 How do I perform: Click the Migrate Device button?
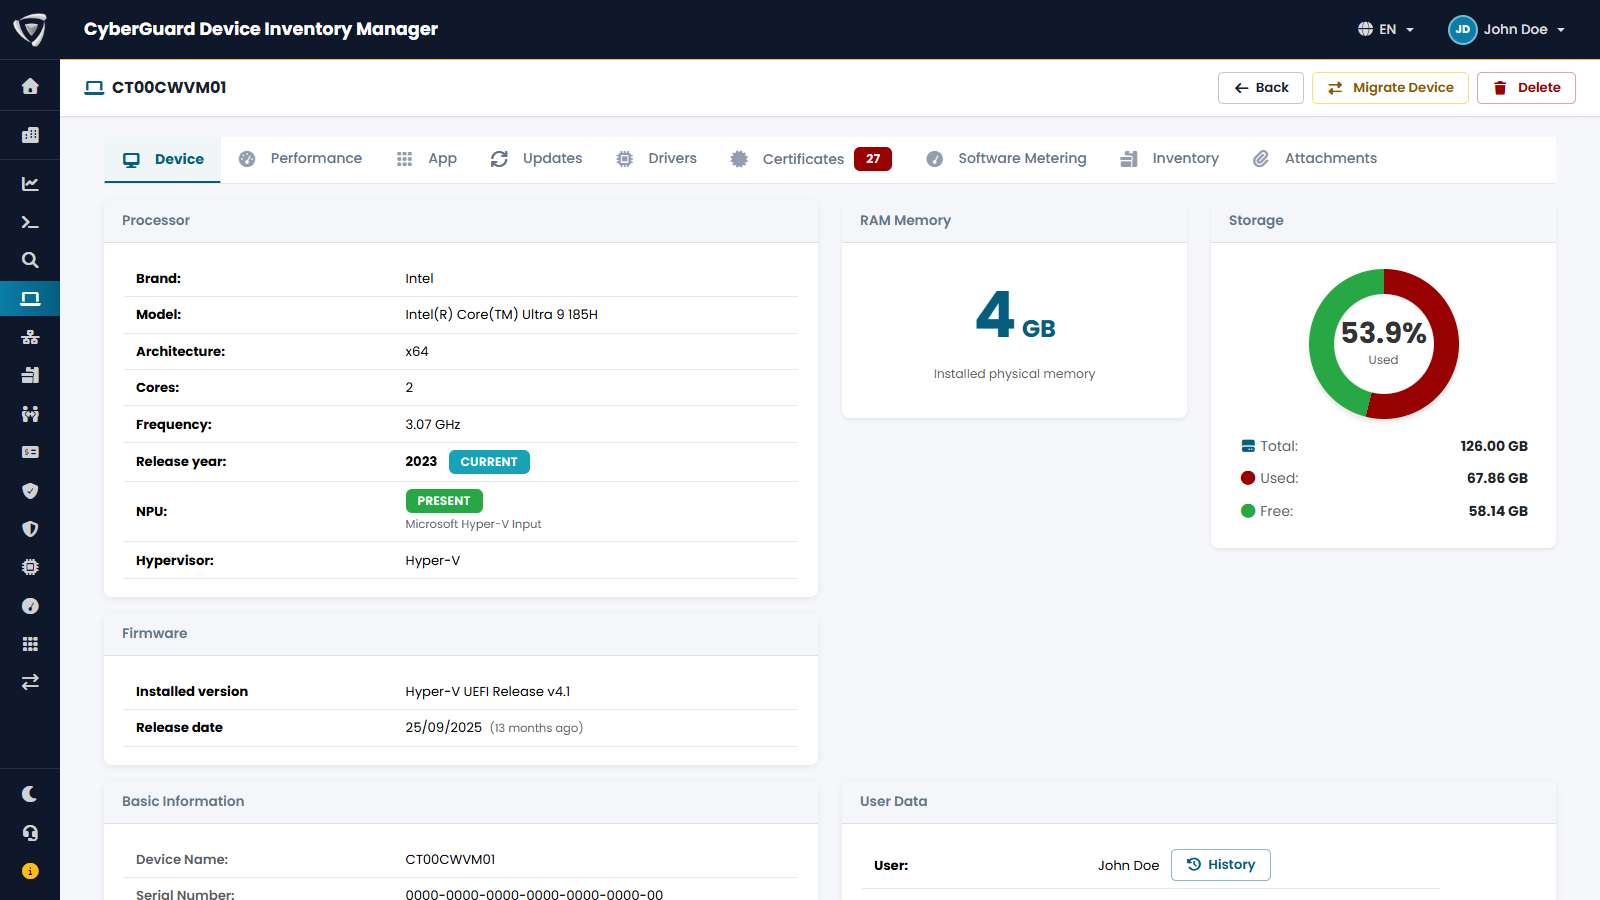point(1390,88)
